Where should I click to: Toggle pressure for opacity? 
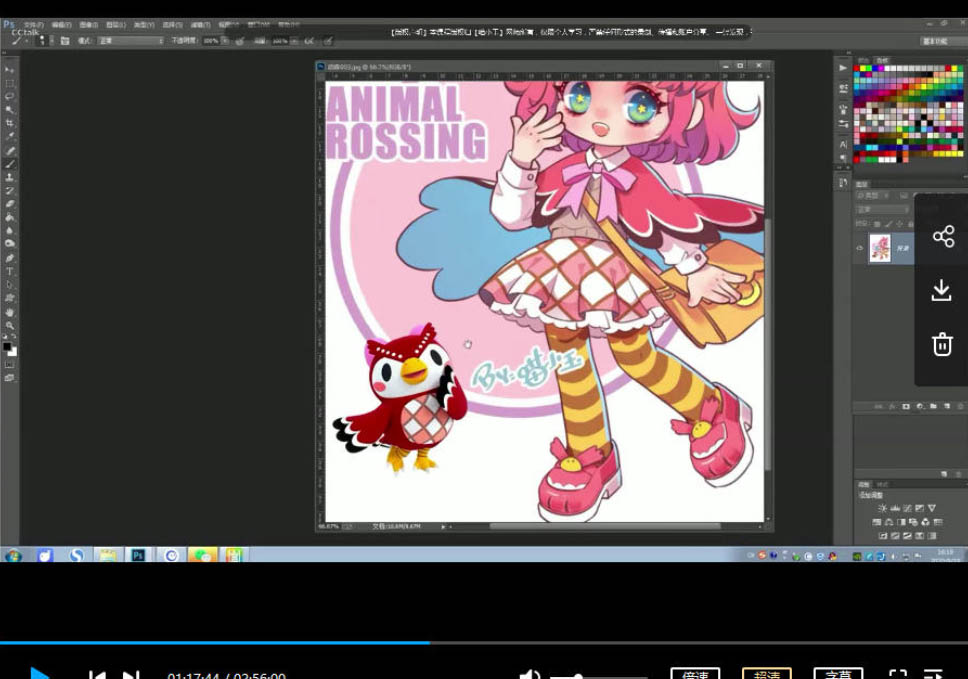tap(240, 41)
